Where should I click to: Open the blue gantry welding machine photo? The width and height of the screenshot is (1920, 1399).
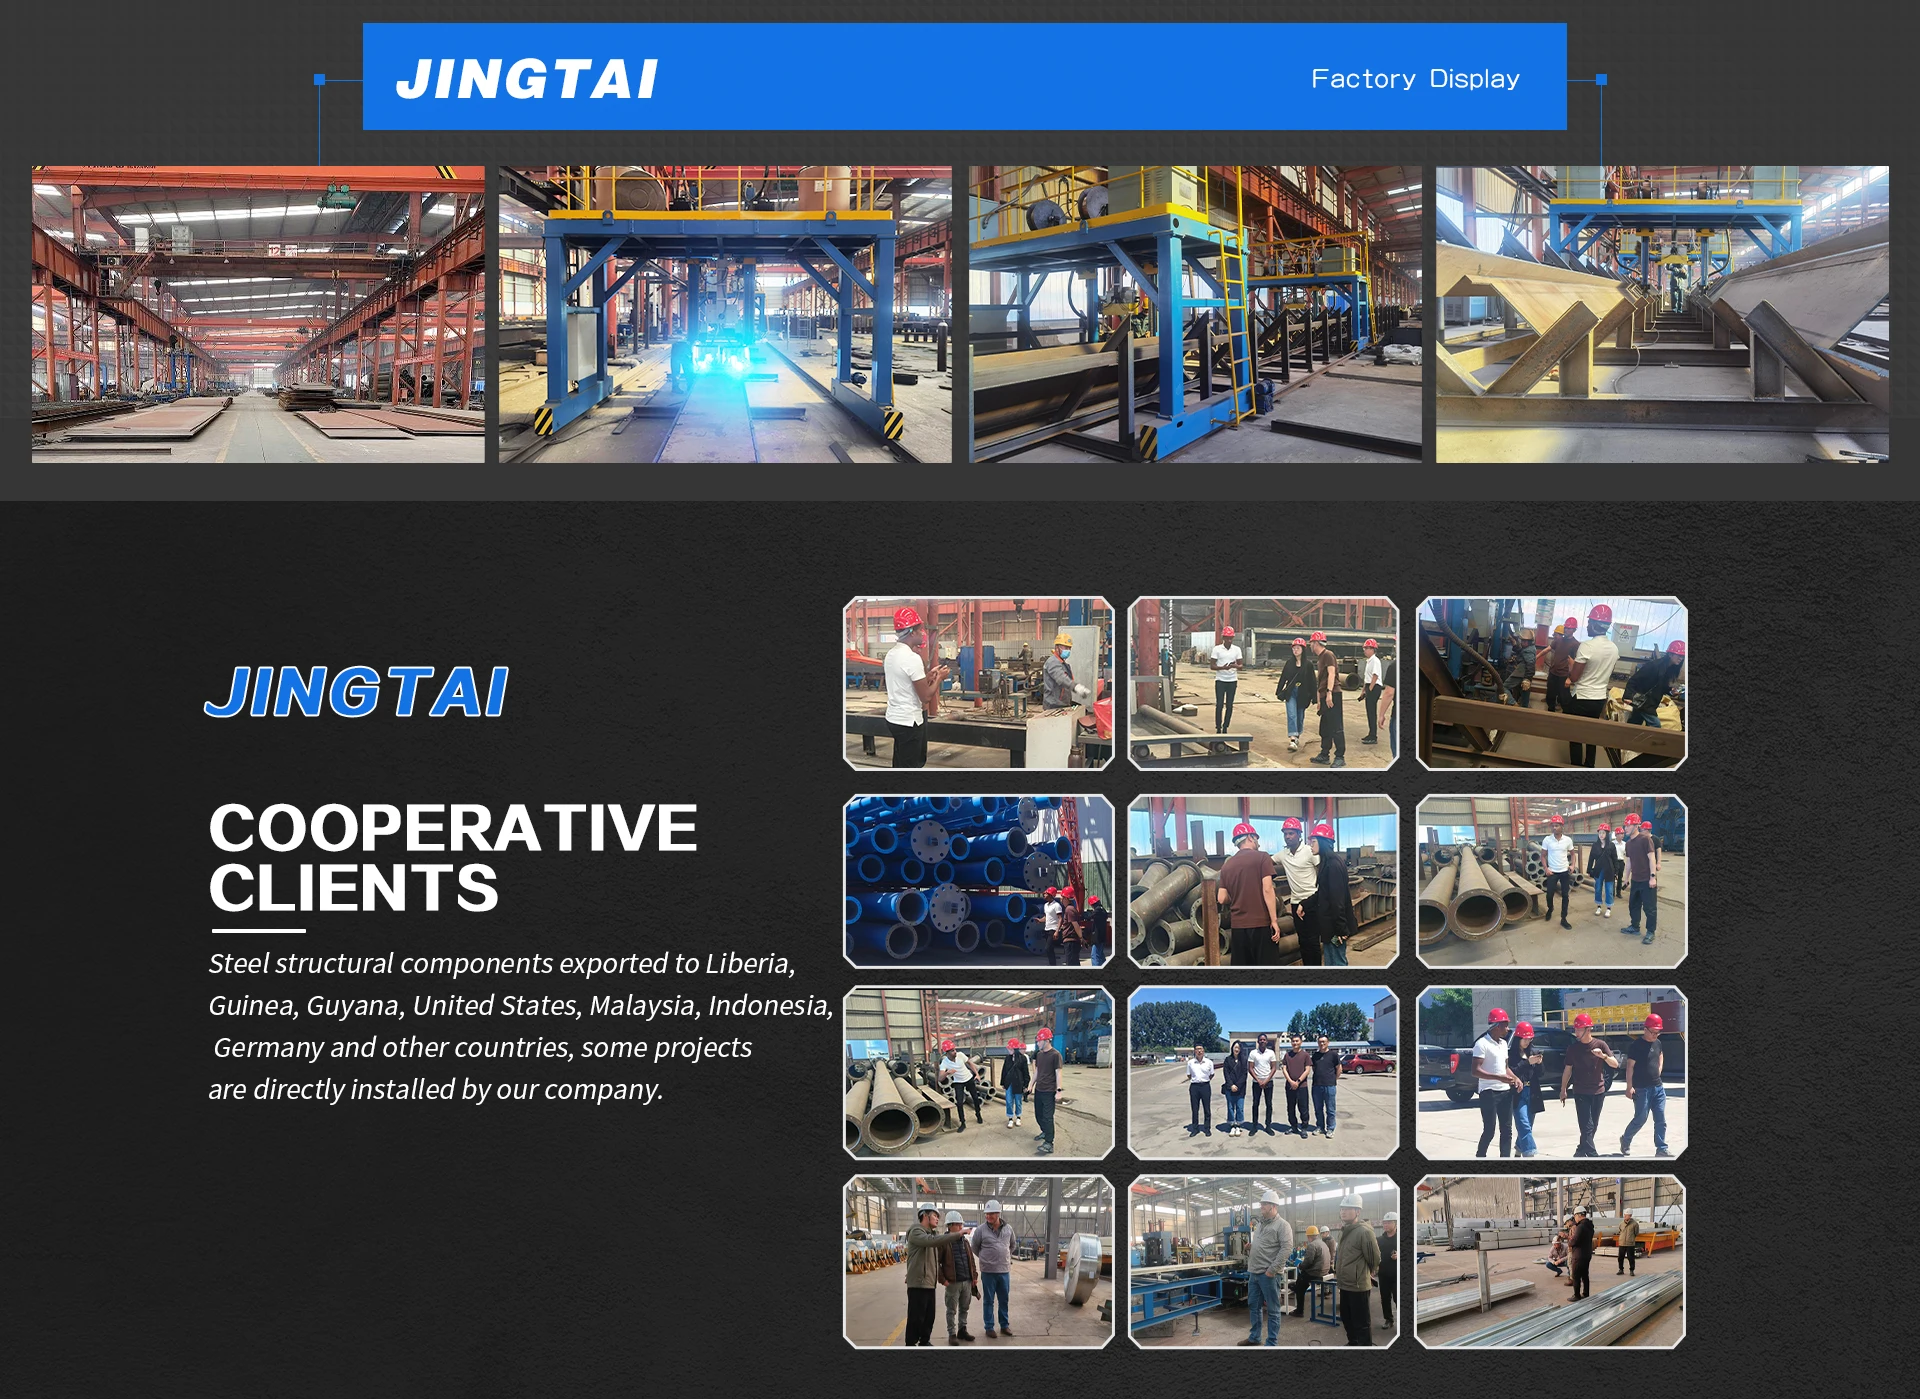click(725, 314)
